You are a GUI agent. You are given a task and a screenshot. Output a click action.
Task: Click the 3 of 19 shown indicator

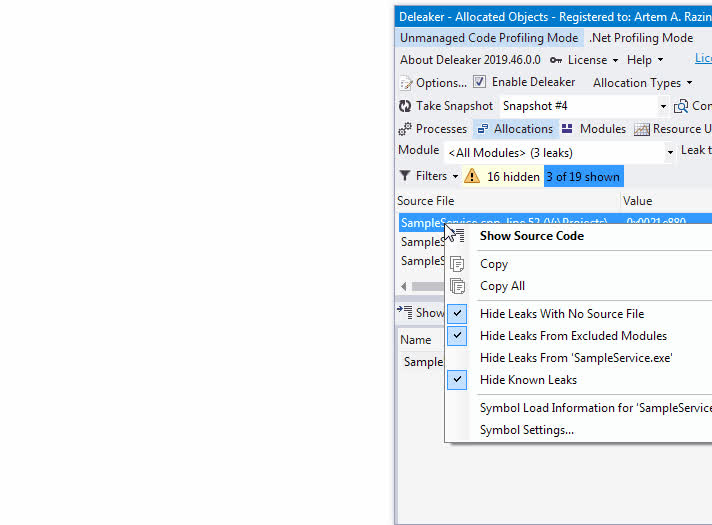click(x=583, y=177)
